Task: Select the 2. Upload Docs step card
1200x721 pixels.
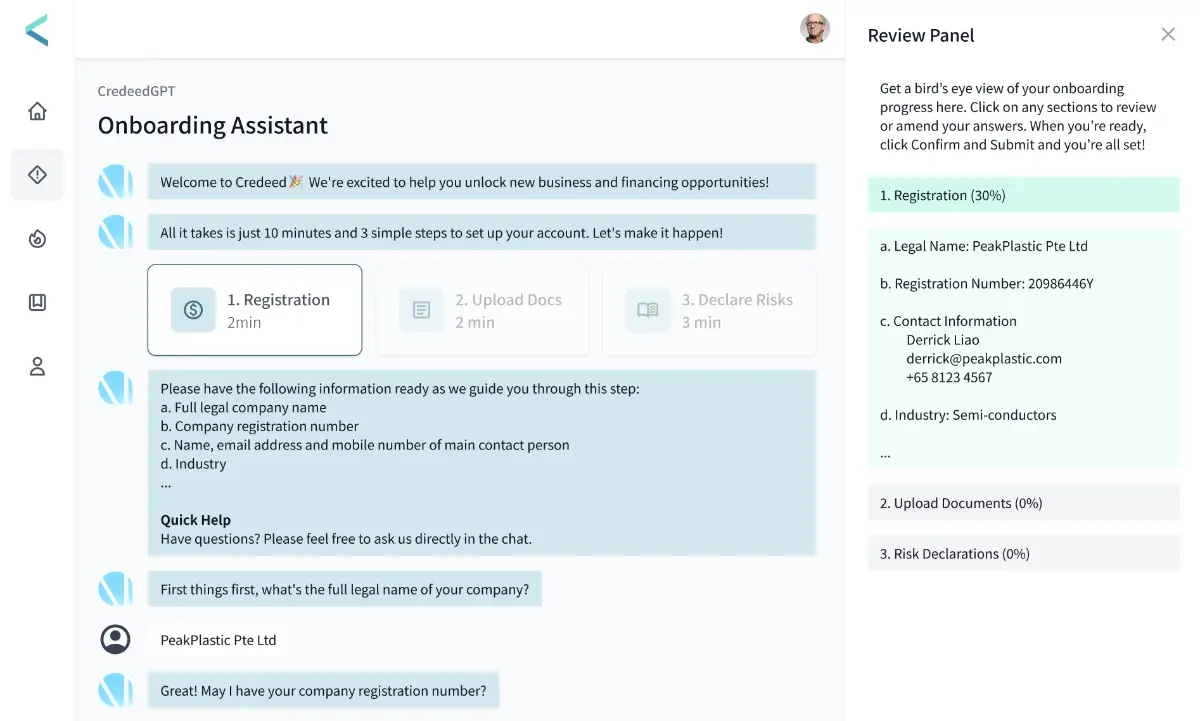Action: click(x=482, y=310)
